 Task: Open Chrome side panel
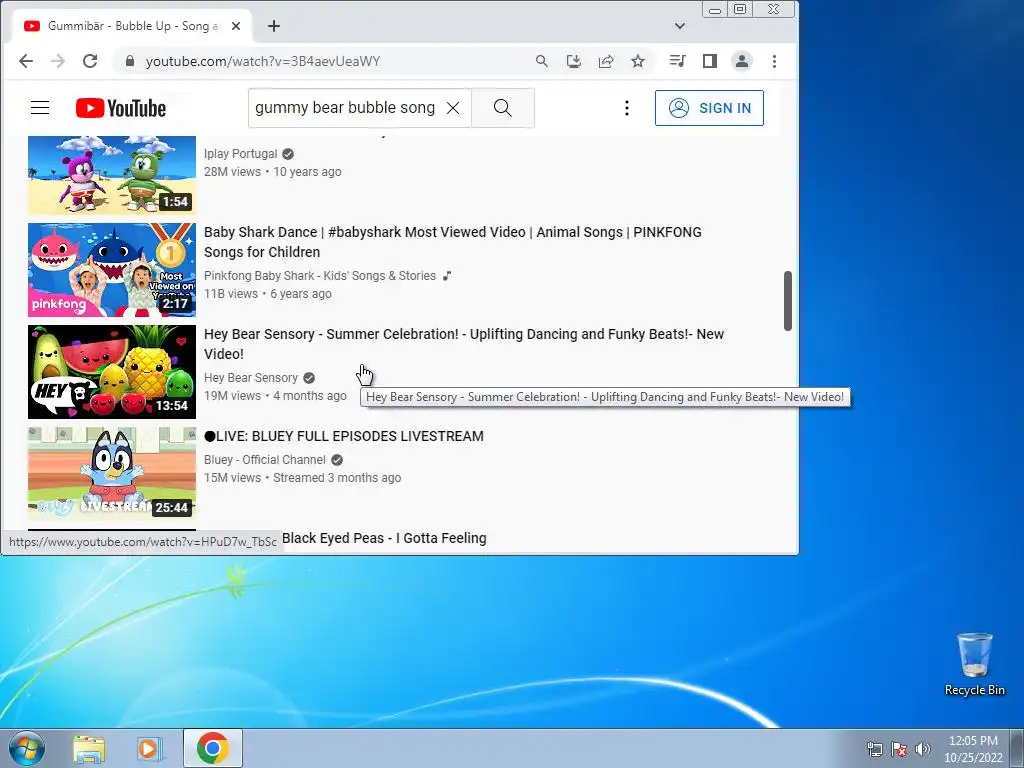point(710,61)
